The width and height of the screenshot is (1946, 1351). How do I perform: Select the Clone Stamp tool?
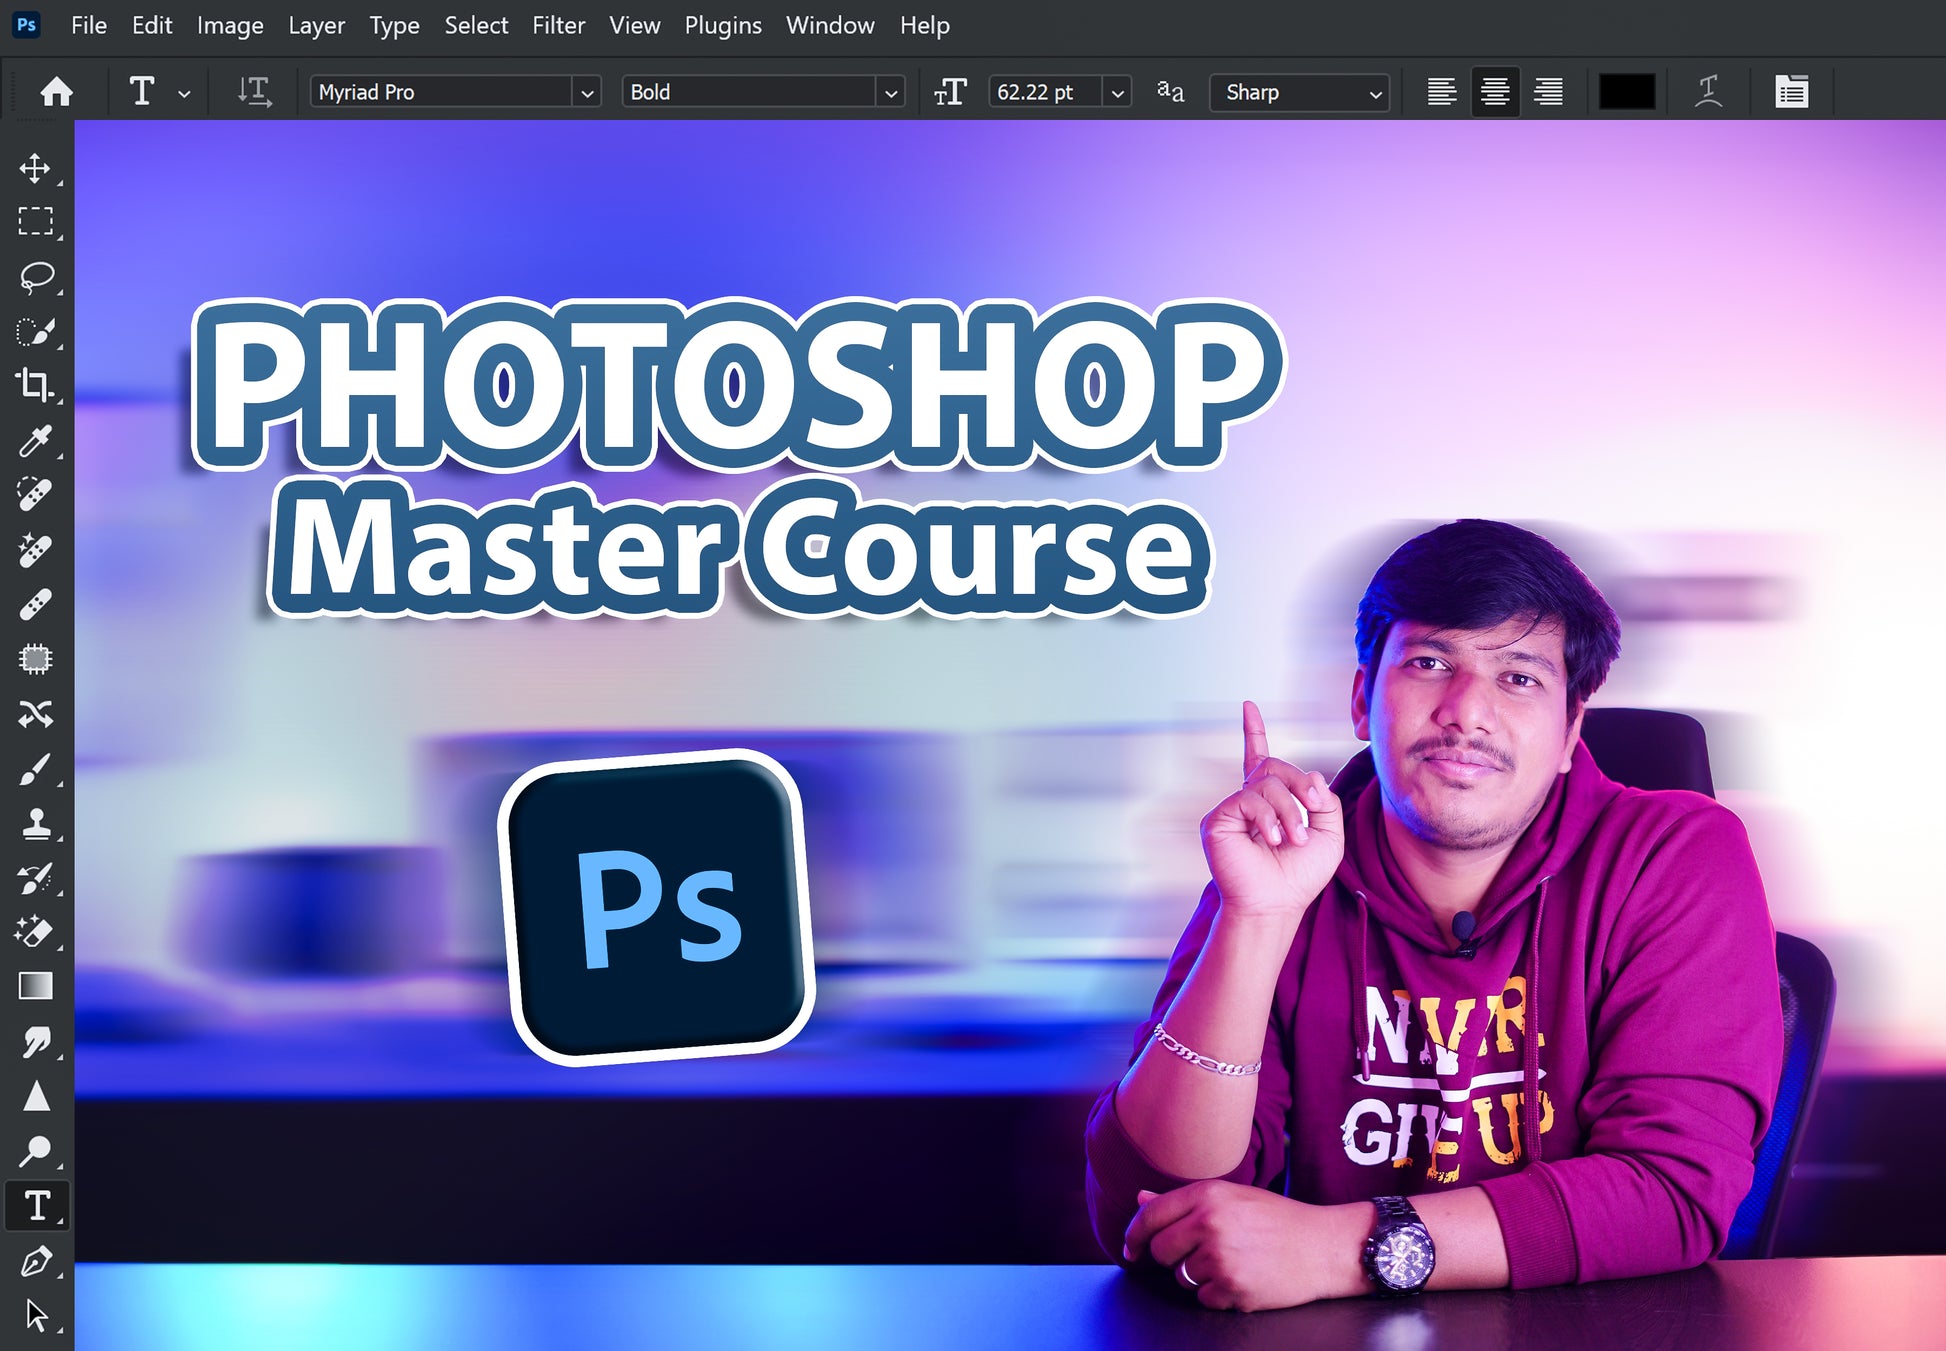click(x=36, y=823)
